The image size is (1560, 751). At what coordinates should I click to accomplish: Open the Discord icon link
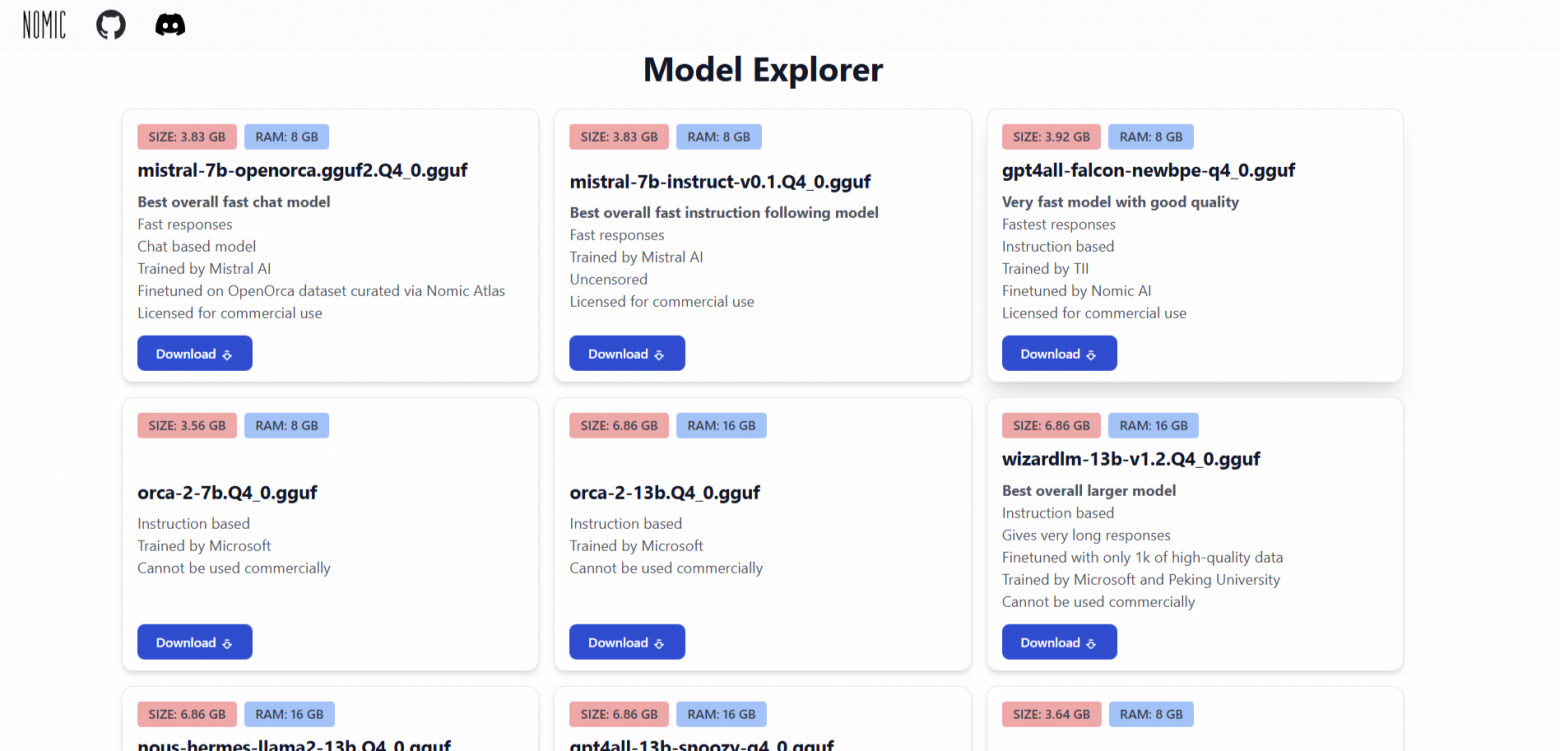coord(170,25)
